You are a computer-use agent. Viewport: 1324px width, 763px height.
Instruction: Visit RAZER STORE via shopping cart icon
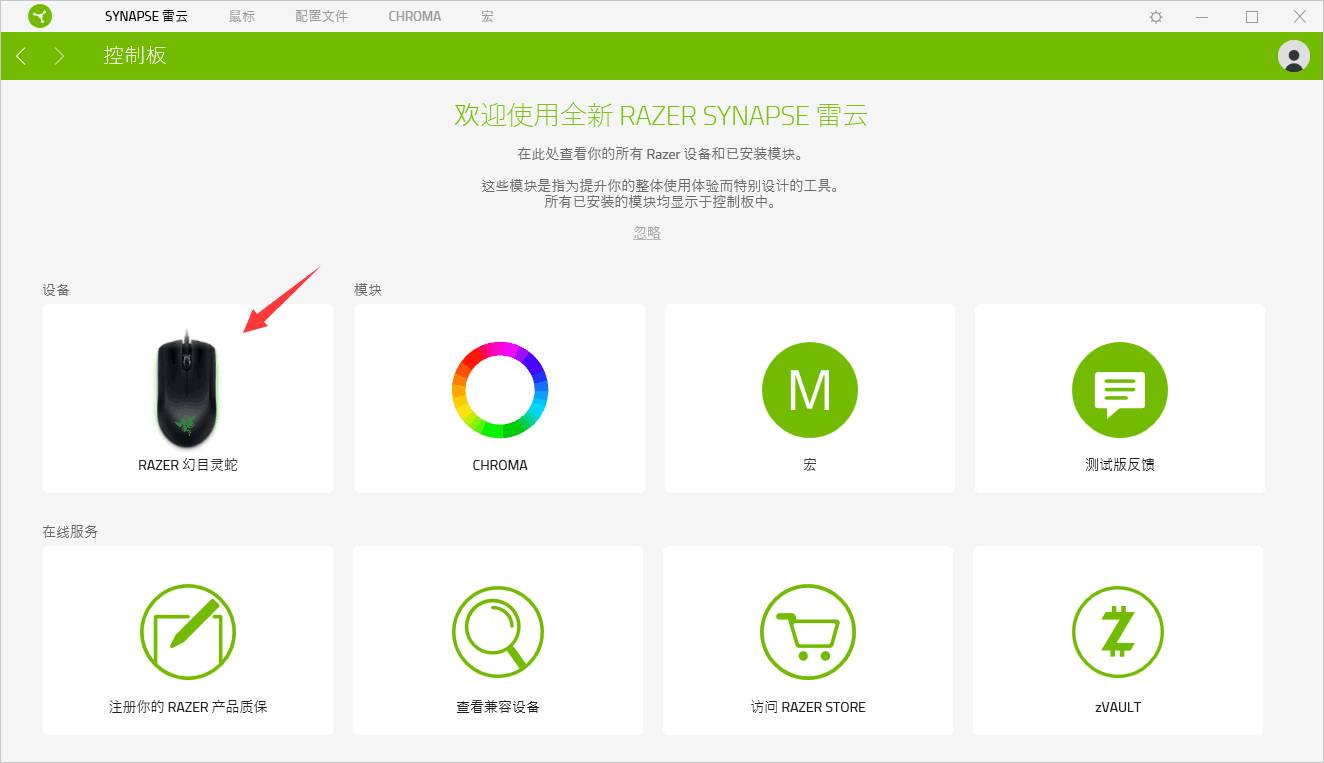pos(809,640)
